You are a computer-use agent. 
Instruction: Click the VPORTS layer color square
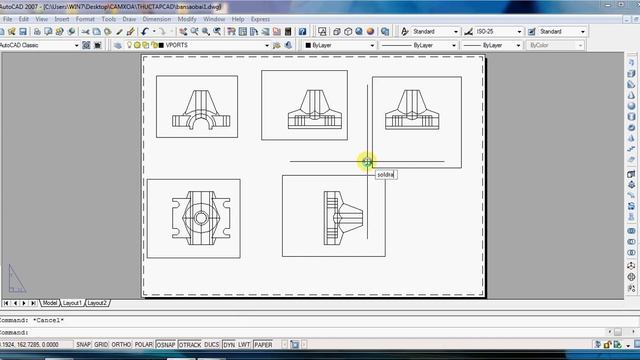click(161, 45)
